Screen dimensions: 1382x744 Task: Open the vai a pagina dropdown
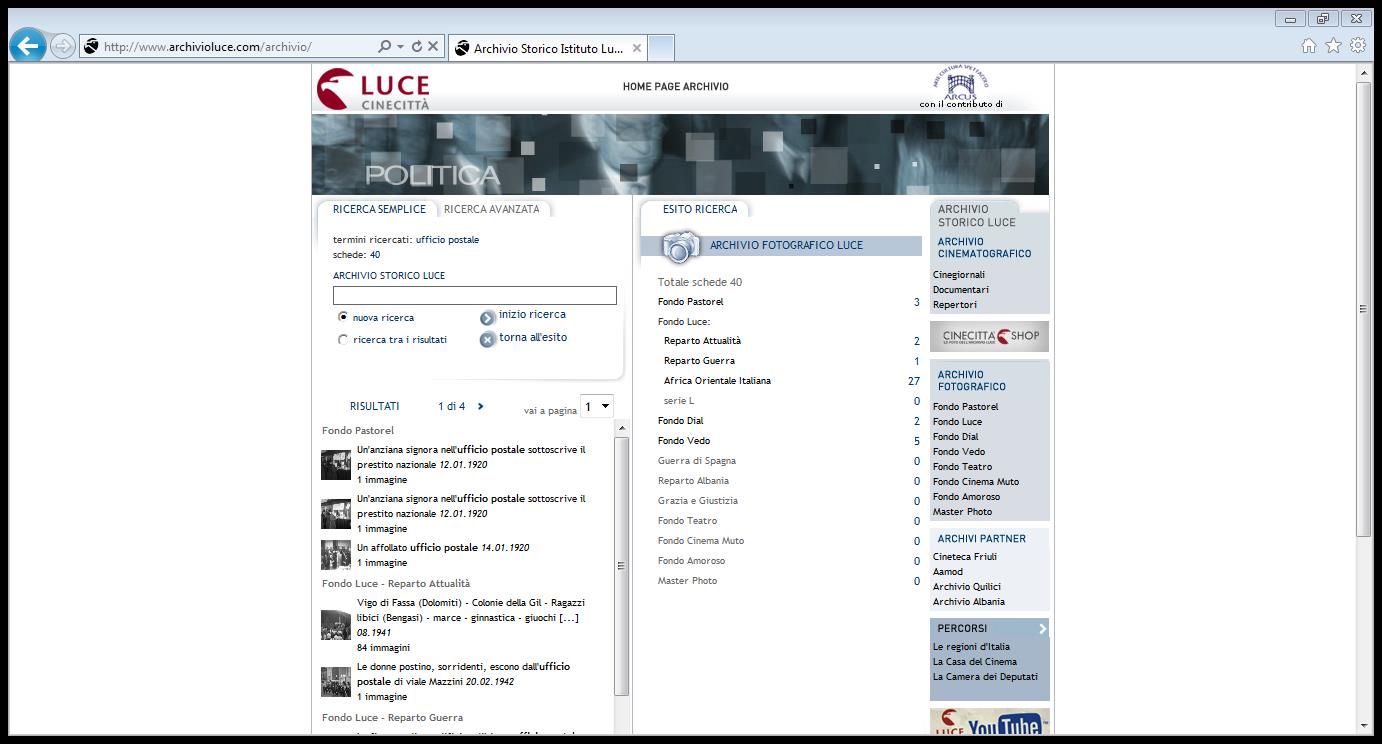tap(597, 407)
